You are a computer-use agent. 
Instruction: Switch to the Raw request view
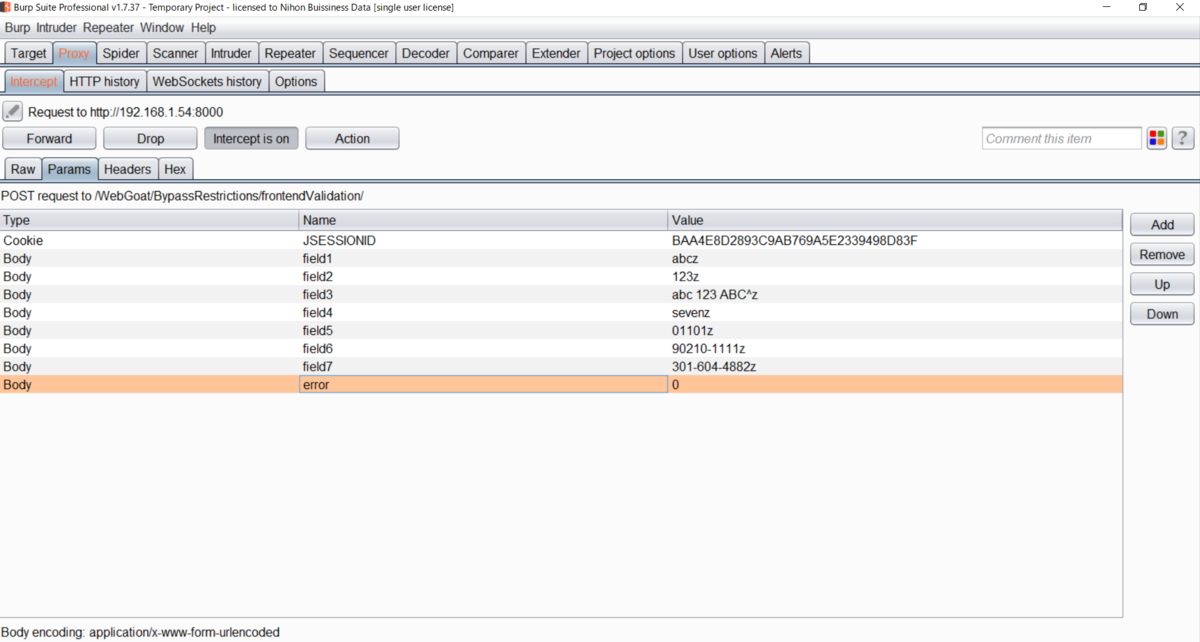(x=24, y=169)
